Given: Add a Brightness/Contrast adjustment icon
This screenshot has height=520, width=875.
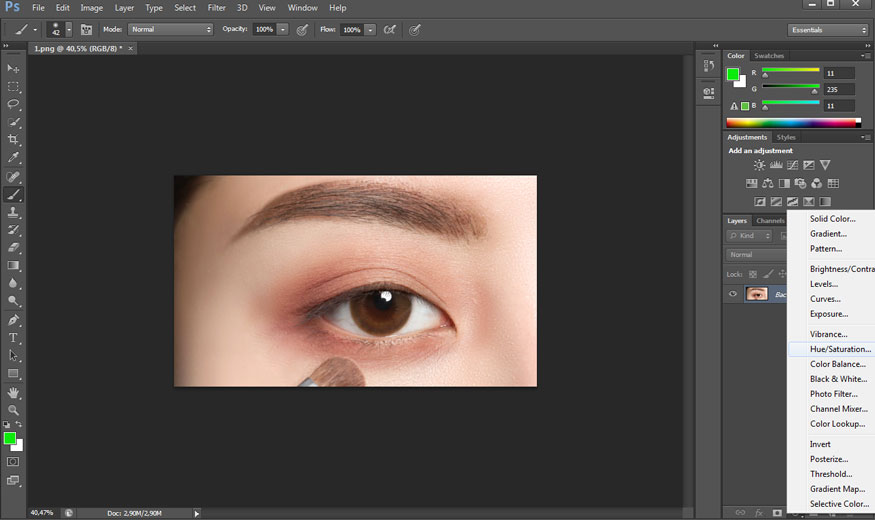Looking at the screenshot, I should pos(759,165).
